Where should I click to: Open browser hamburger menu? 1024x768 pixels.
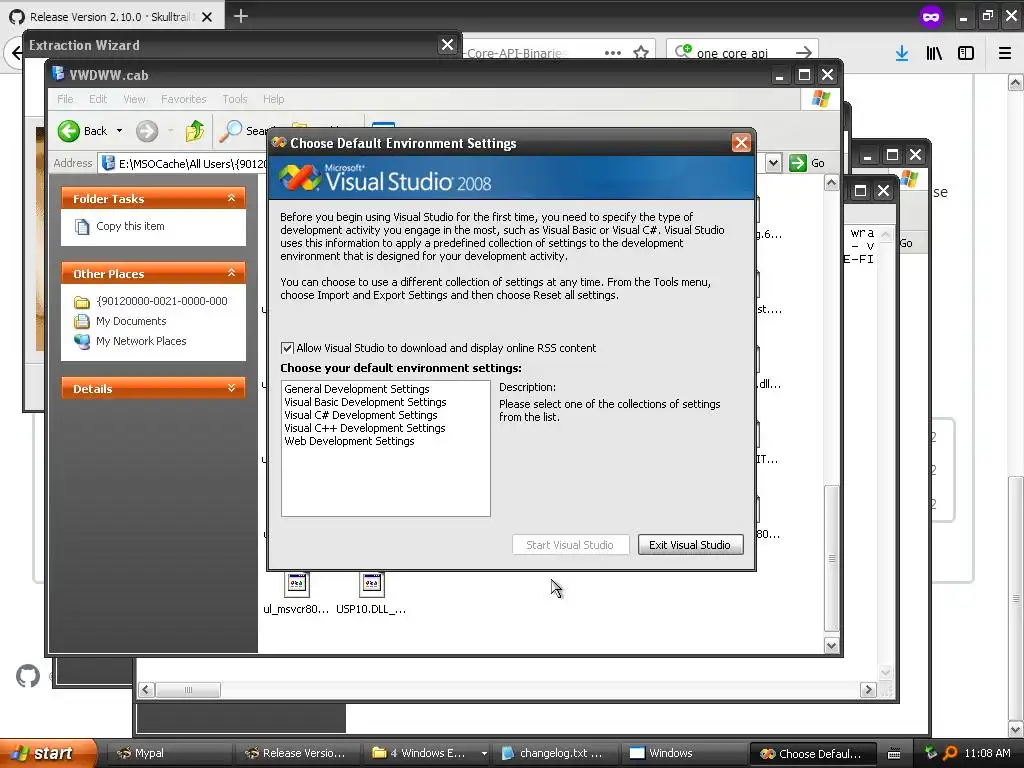1005,53
